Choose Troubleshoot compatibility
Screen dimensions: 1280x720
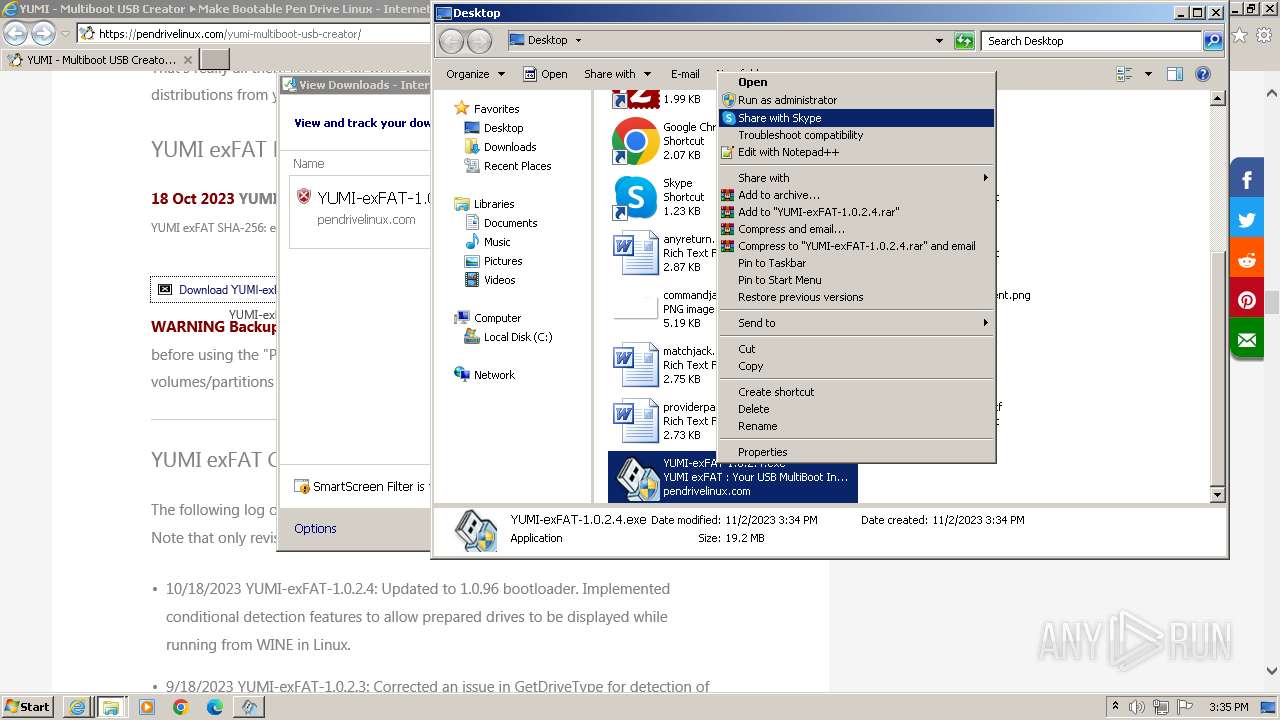[856, 135]
